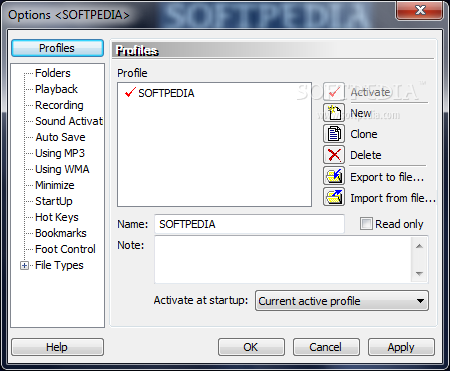This screenshot has height=371, width=450.
Task: Expand the File Types tree node
Action: 24,265
